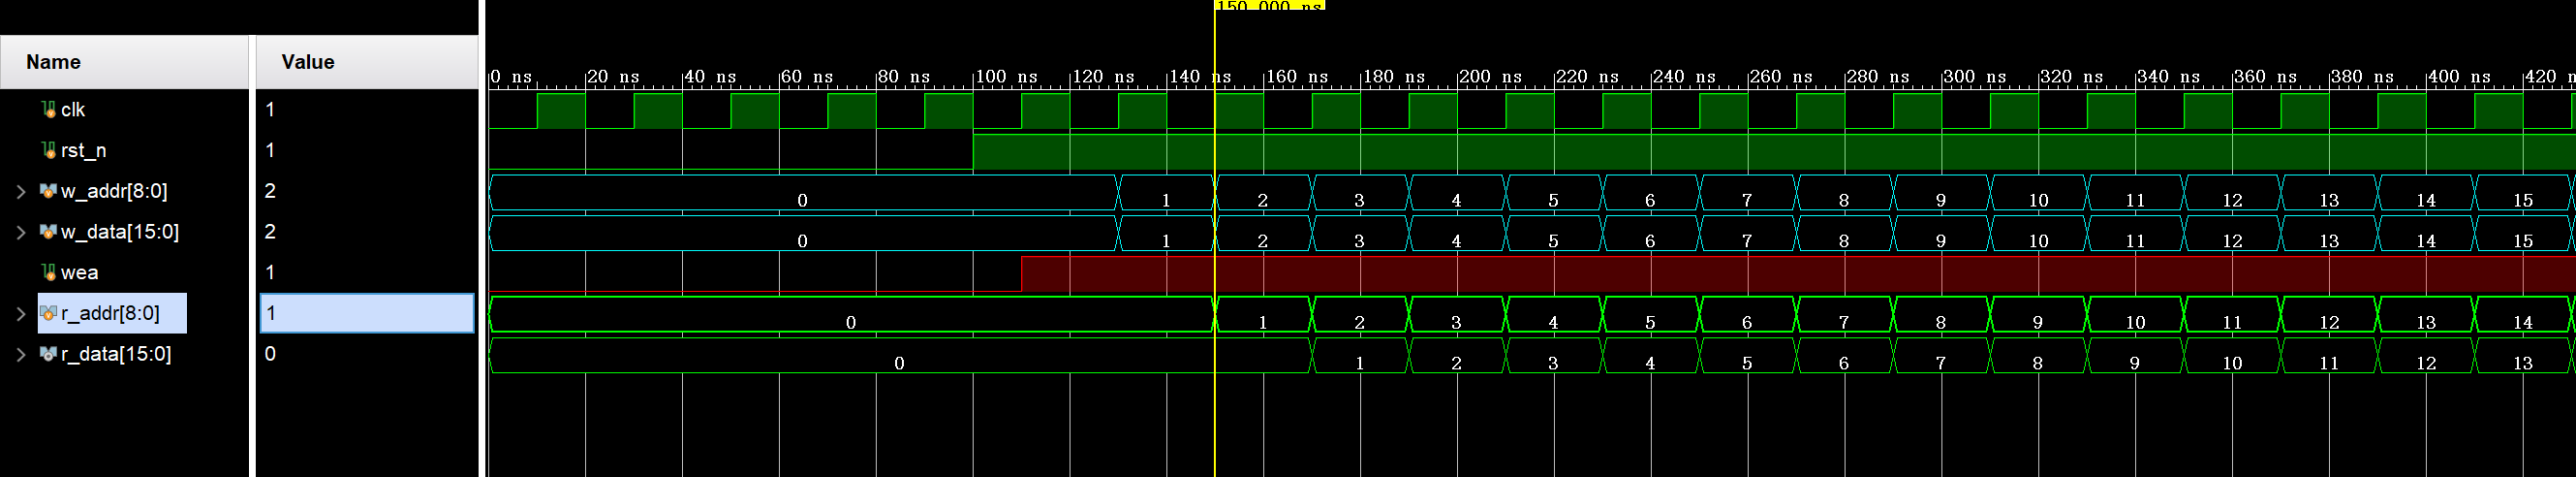Click the green rst_n high waveform
This screenshot has height=477, width=2576.
pyautogui.click(x=1774, y=152)
